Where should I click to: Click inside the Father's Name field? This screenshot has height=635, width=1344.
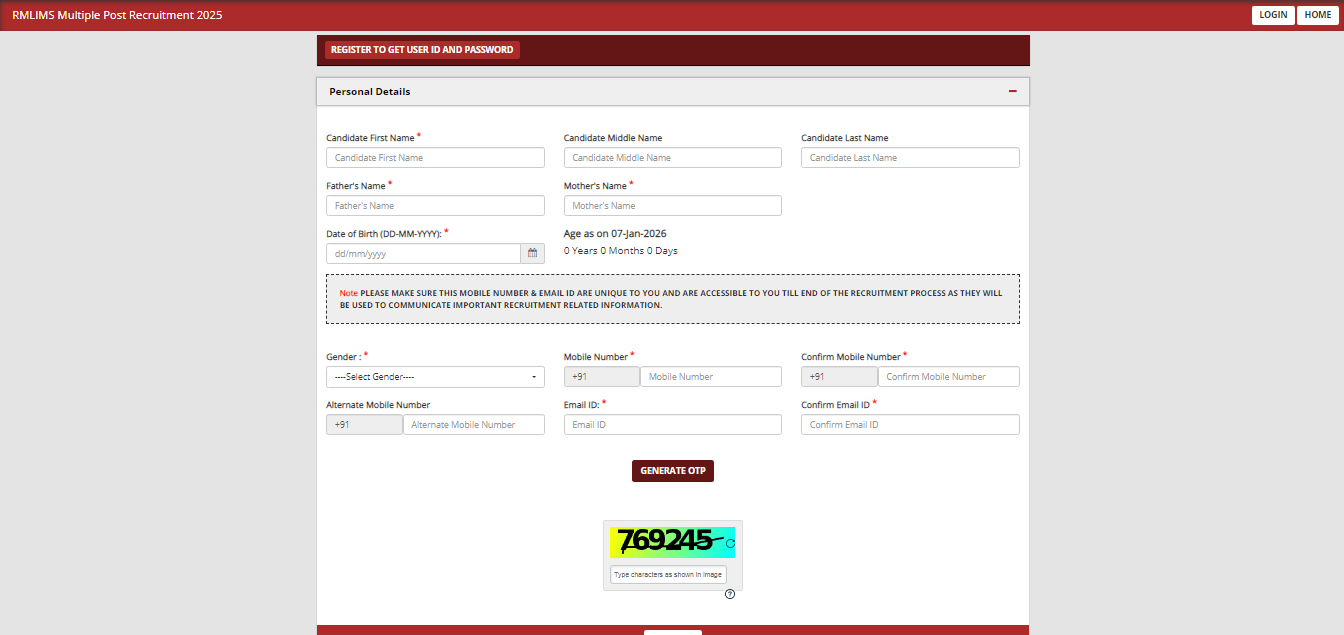pos(435,205)
